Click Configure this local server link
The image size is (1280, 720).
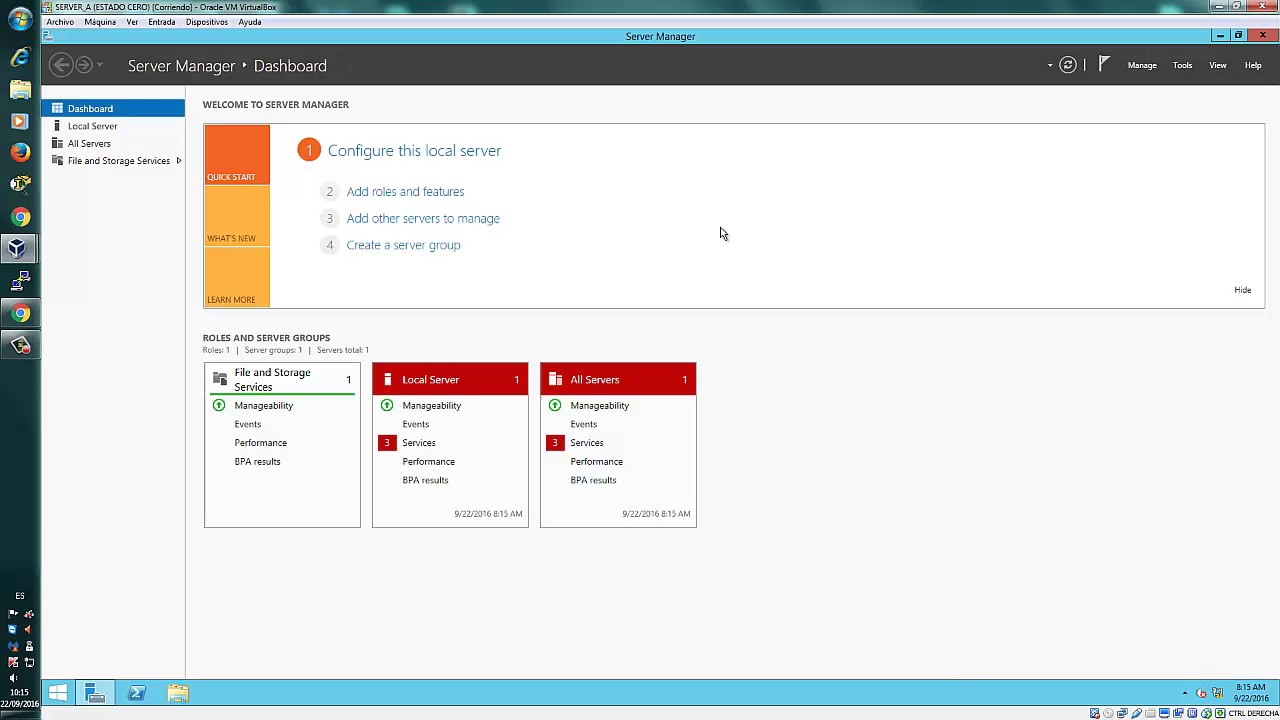(414, 150)
